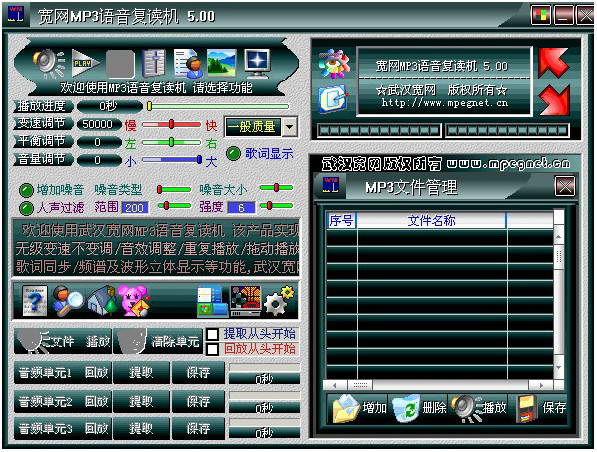Enable the 增加噪音 add noise toggle
Viewport: 597px width, 452px height.
pos(26,190)
